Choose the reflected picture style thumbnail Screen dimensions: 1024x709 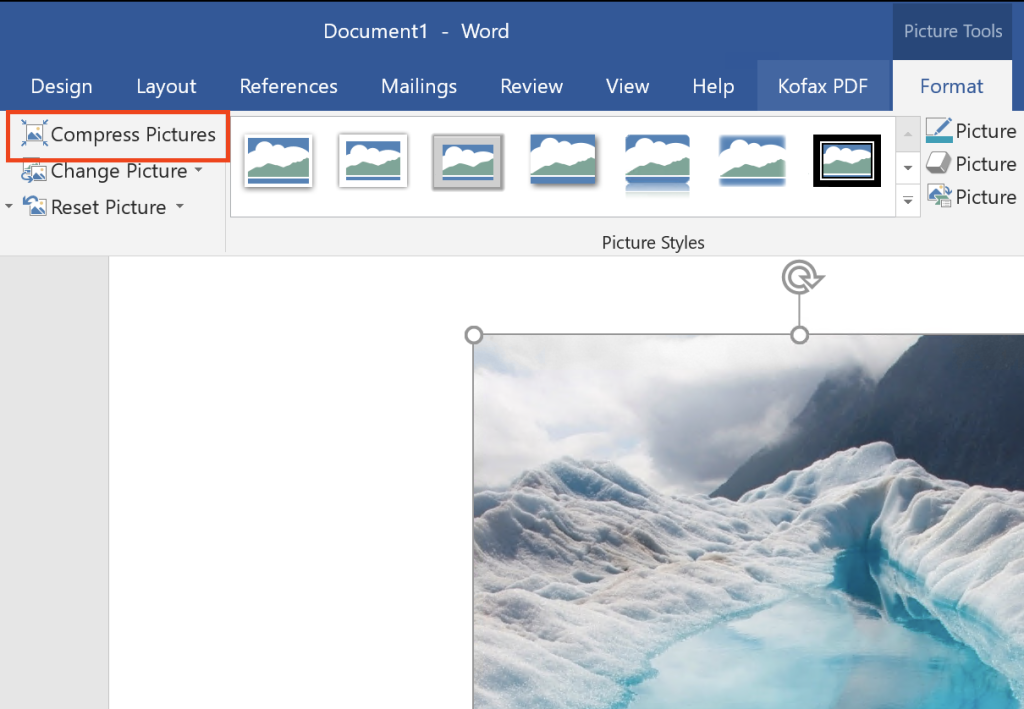(657, 160)
